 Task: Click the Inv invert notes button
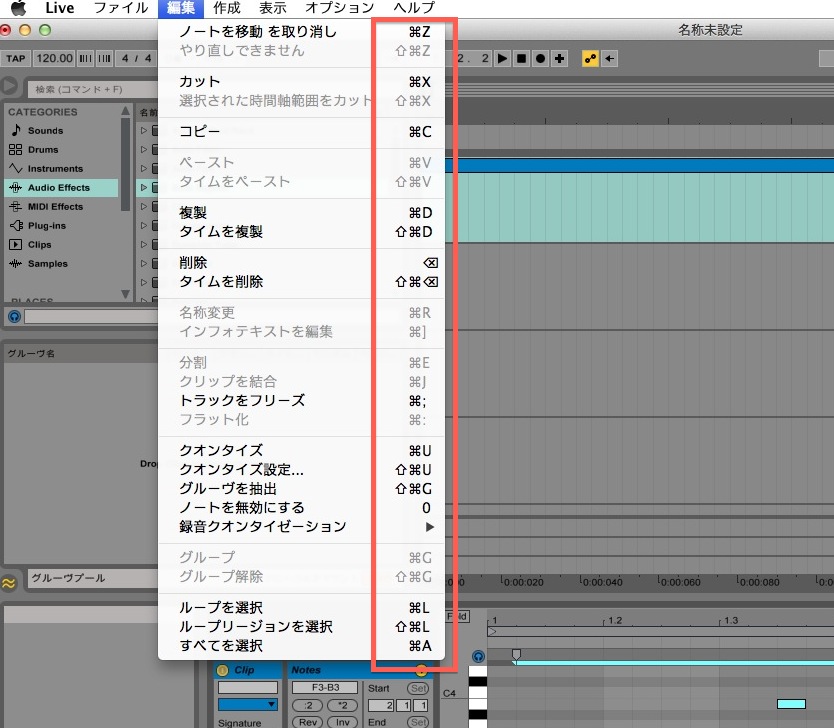coord(342,722)
